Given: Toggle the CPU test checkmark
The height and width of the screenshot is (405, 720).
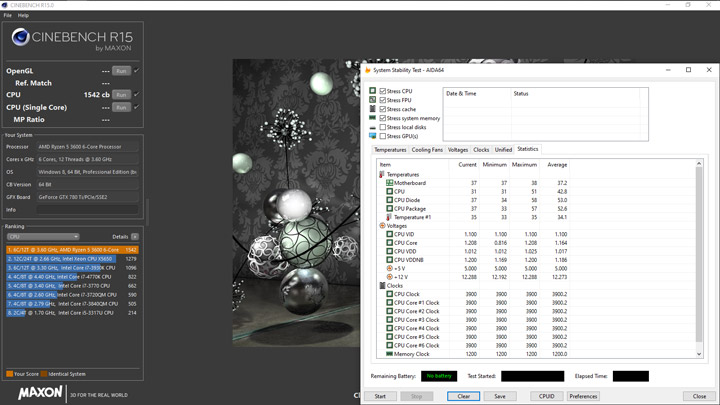Looking at the screenshot, I should (136, 94).
